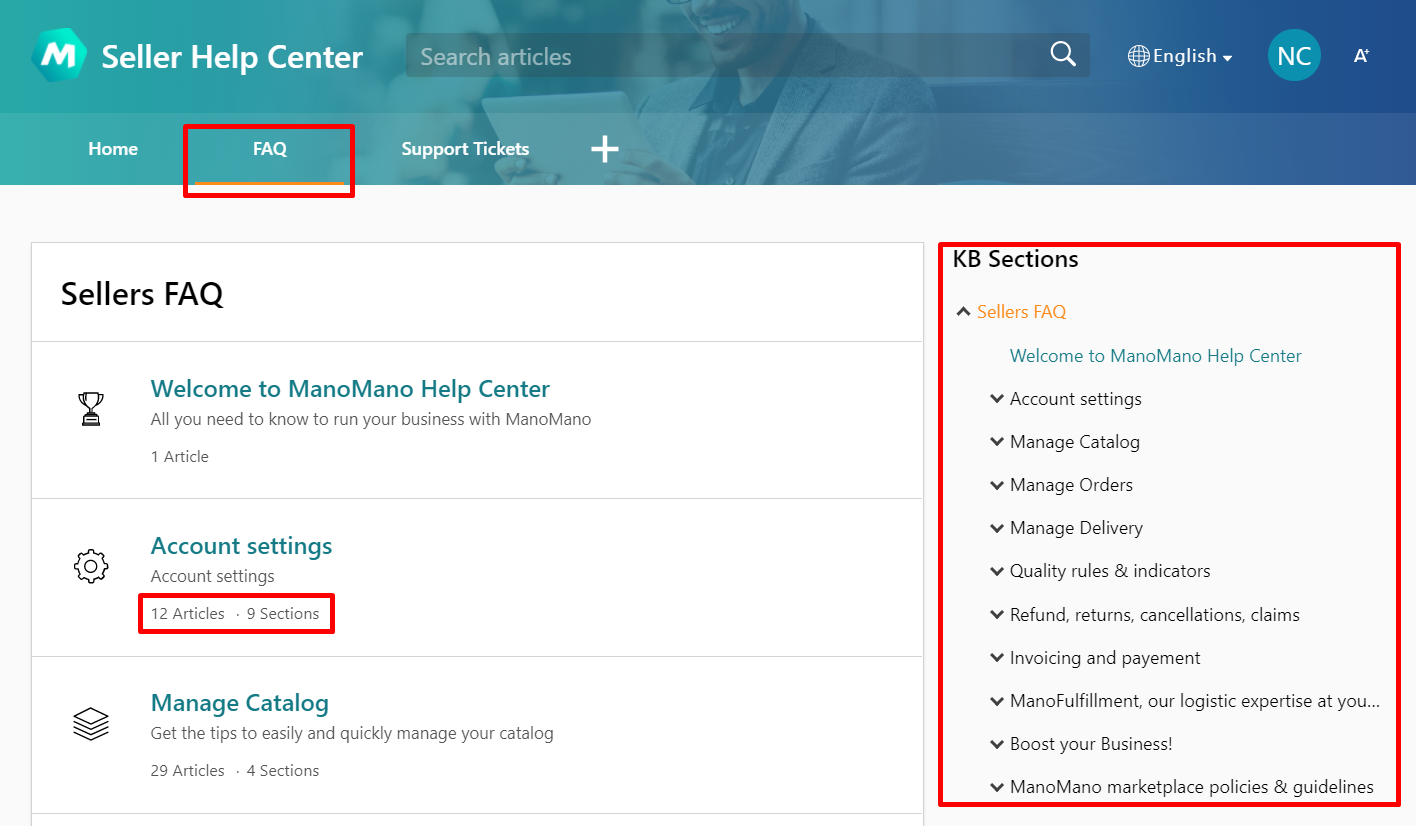
Task: Select Boost your Business! item
Action: [x=1091, y=744]
